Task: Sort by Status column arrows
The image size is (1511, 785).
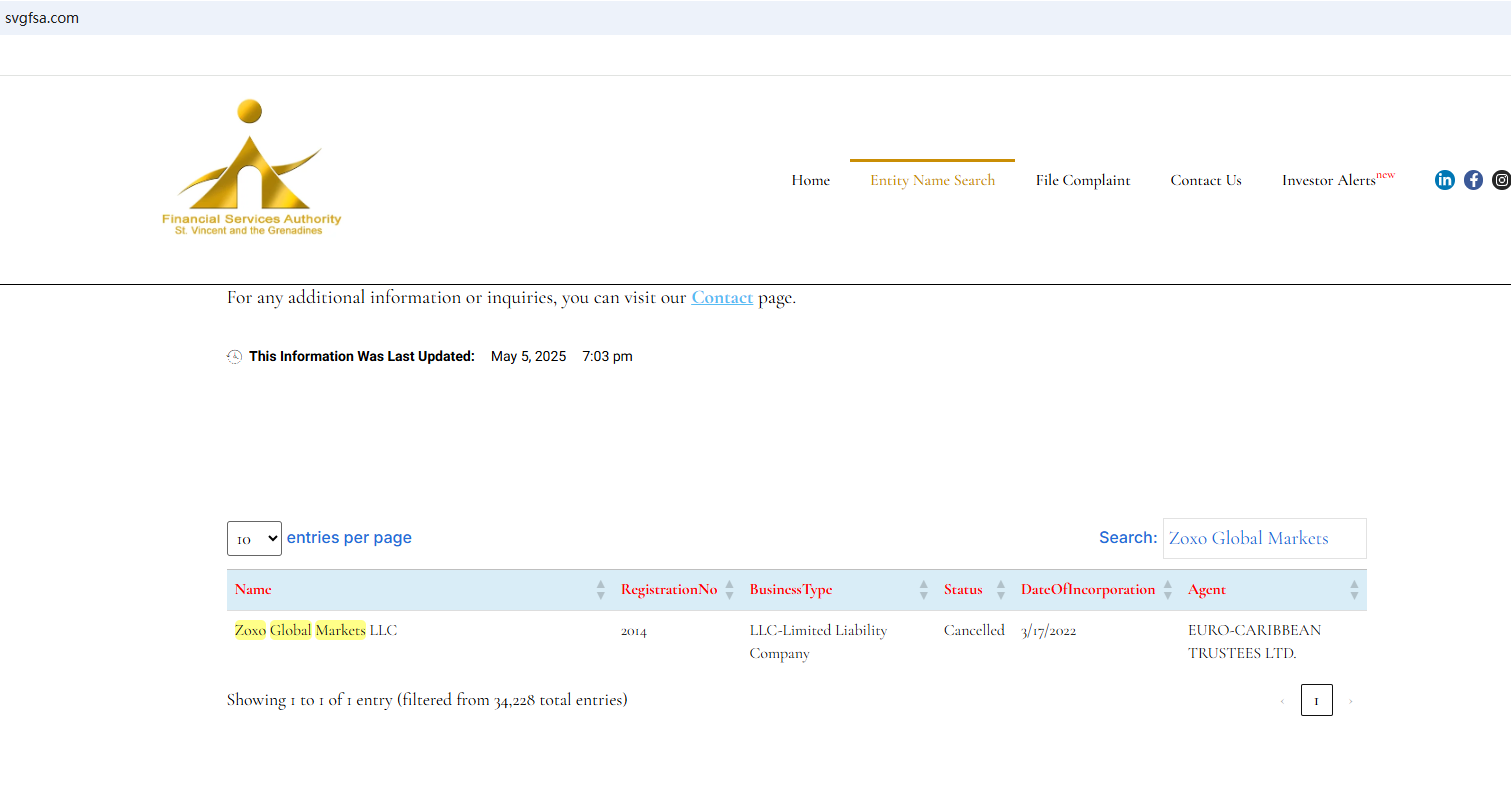Action: click(x=1000, y=590)
